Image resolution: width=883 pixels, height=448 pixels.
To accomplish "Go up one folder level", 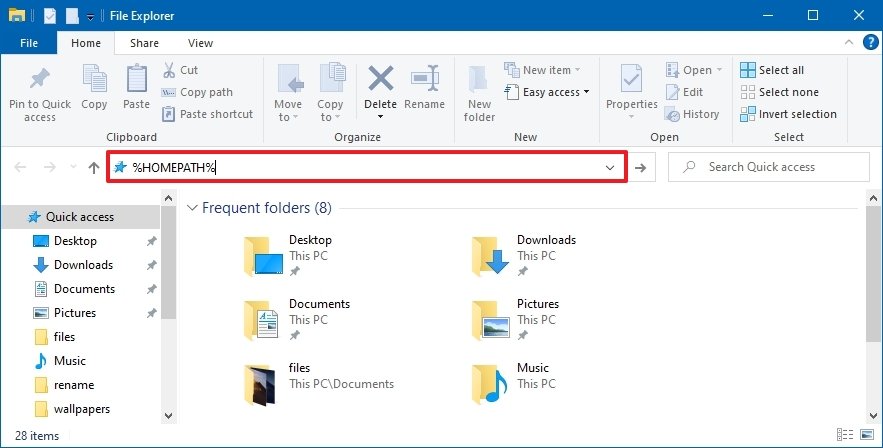I will pos(93,167).
